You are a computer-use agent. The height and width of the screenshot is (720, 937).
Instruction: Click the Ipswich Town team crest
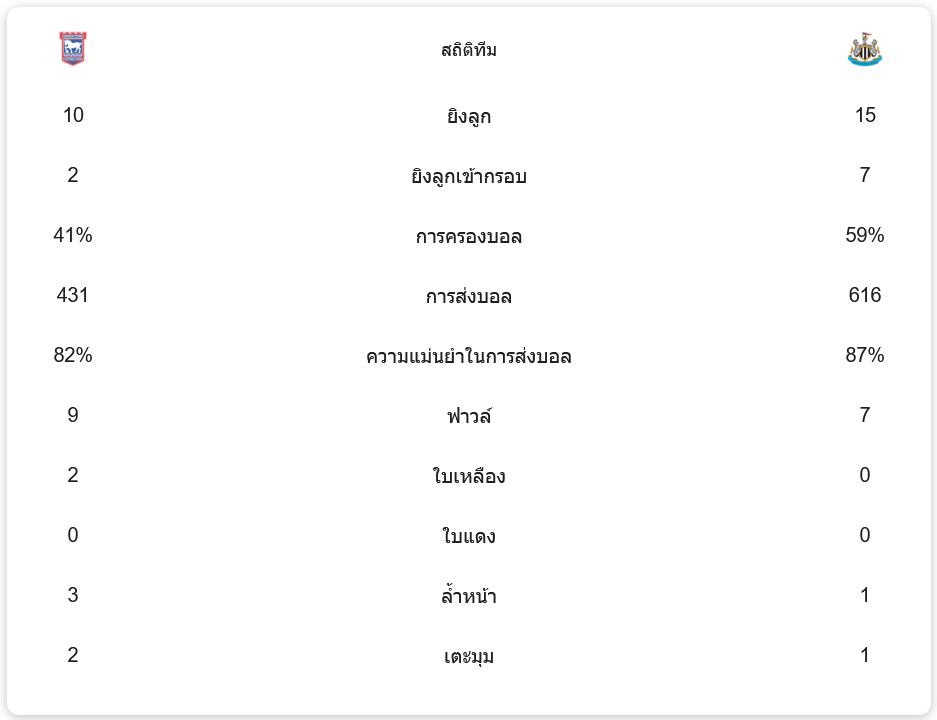point(73,49)
